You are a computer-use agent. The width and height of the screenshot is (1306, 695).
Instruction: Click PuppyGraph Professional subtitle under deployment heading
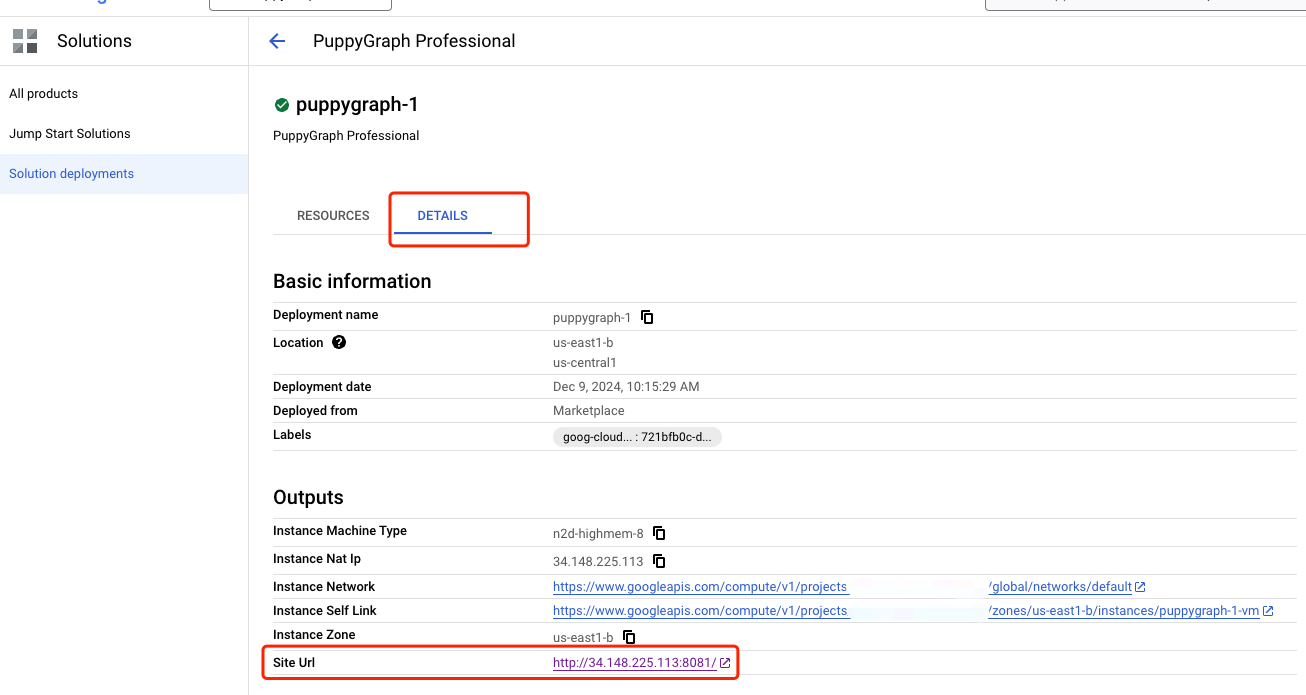(346, 136)
